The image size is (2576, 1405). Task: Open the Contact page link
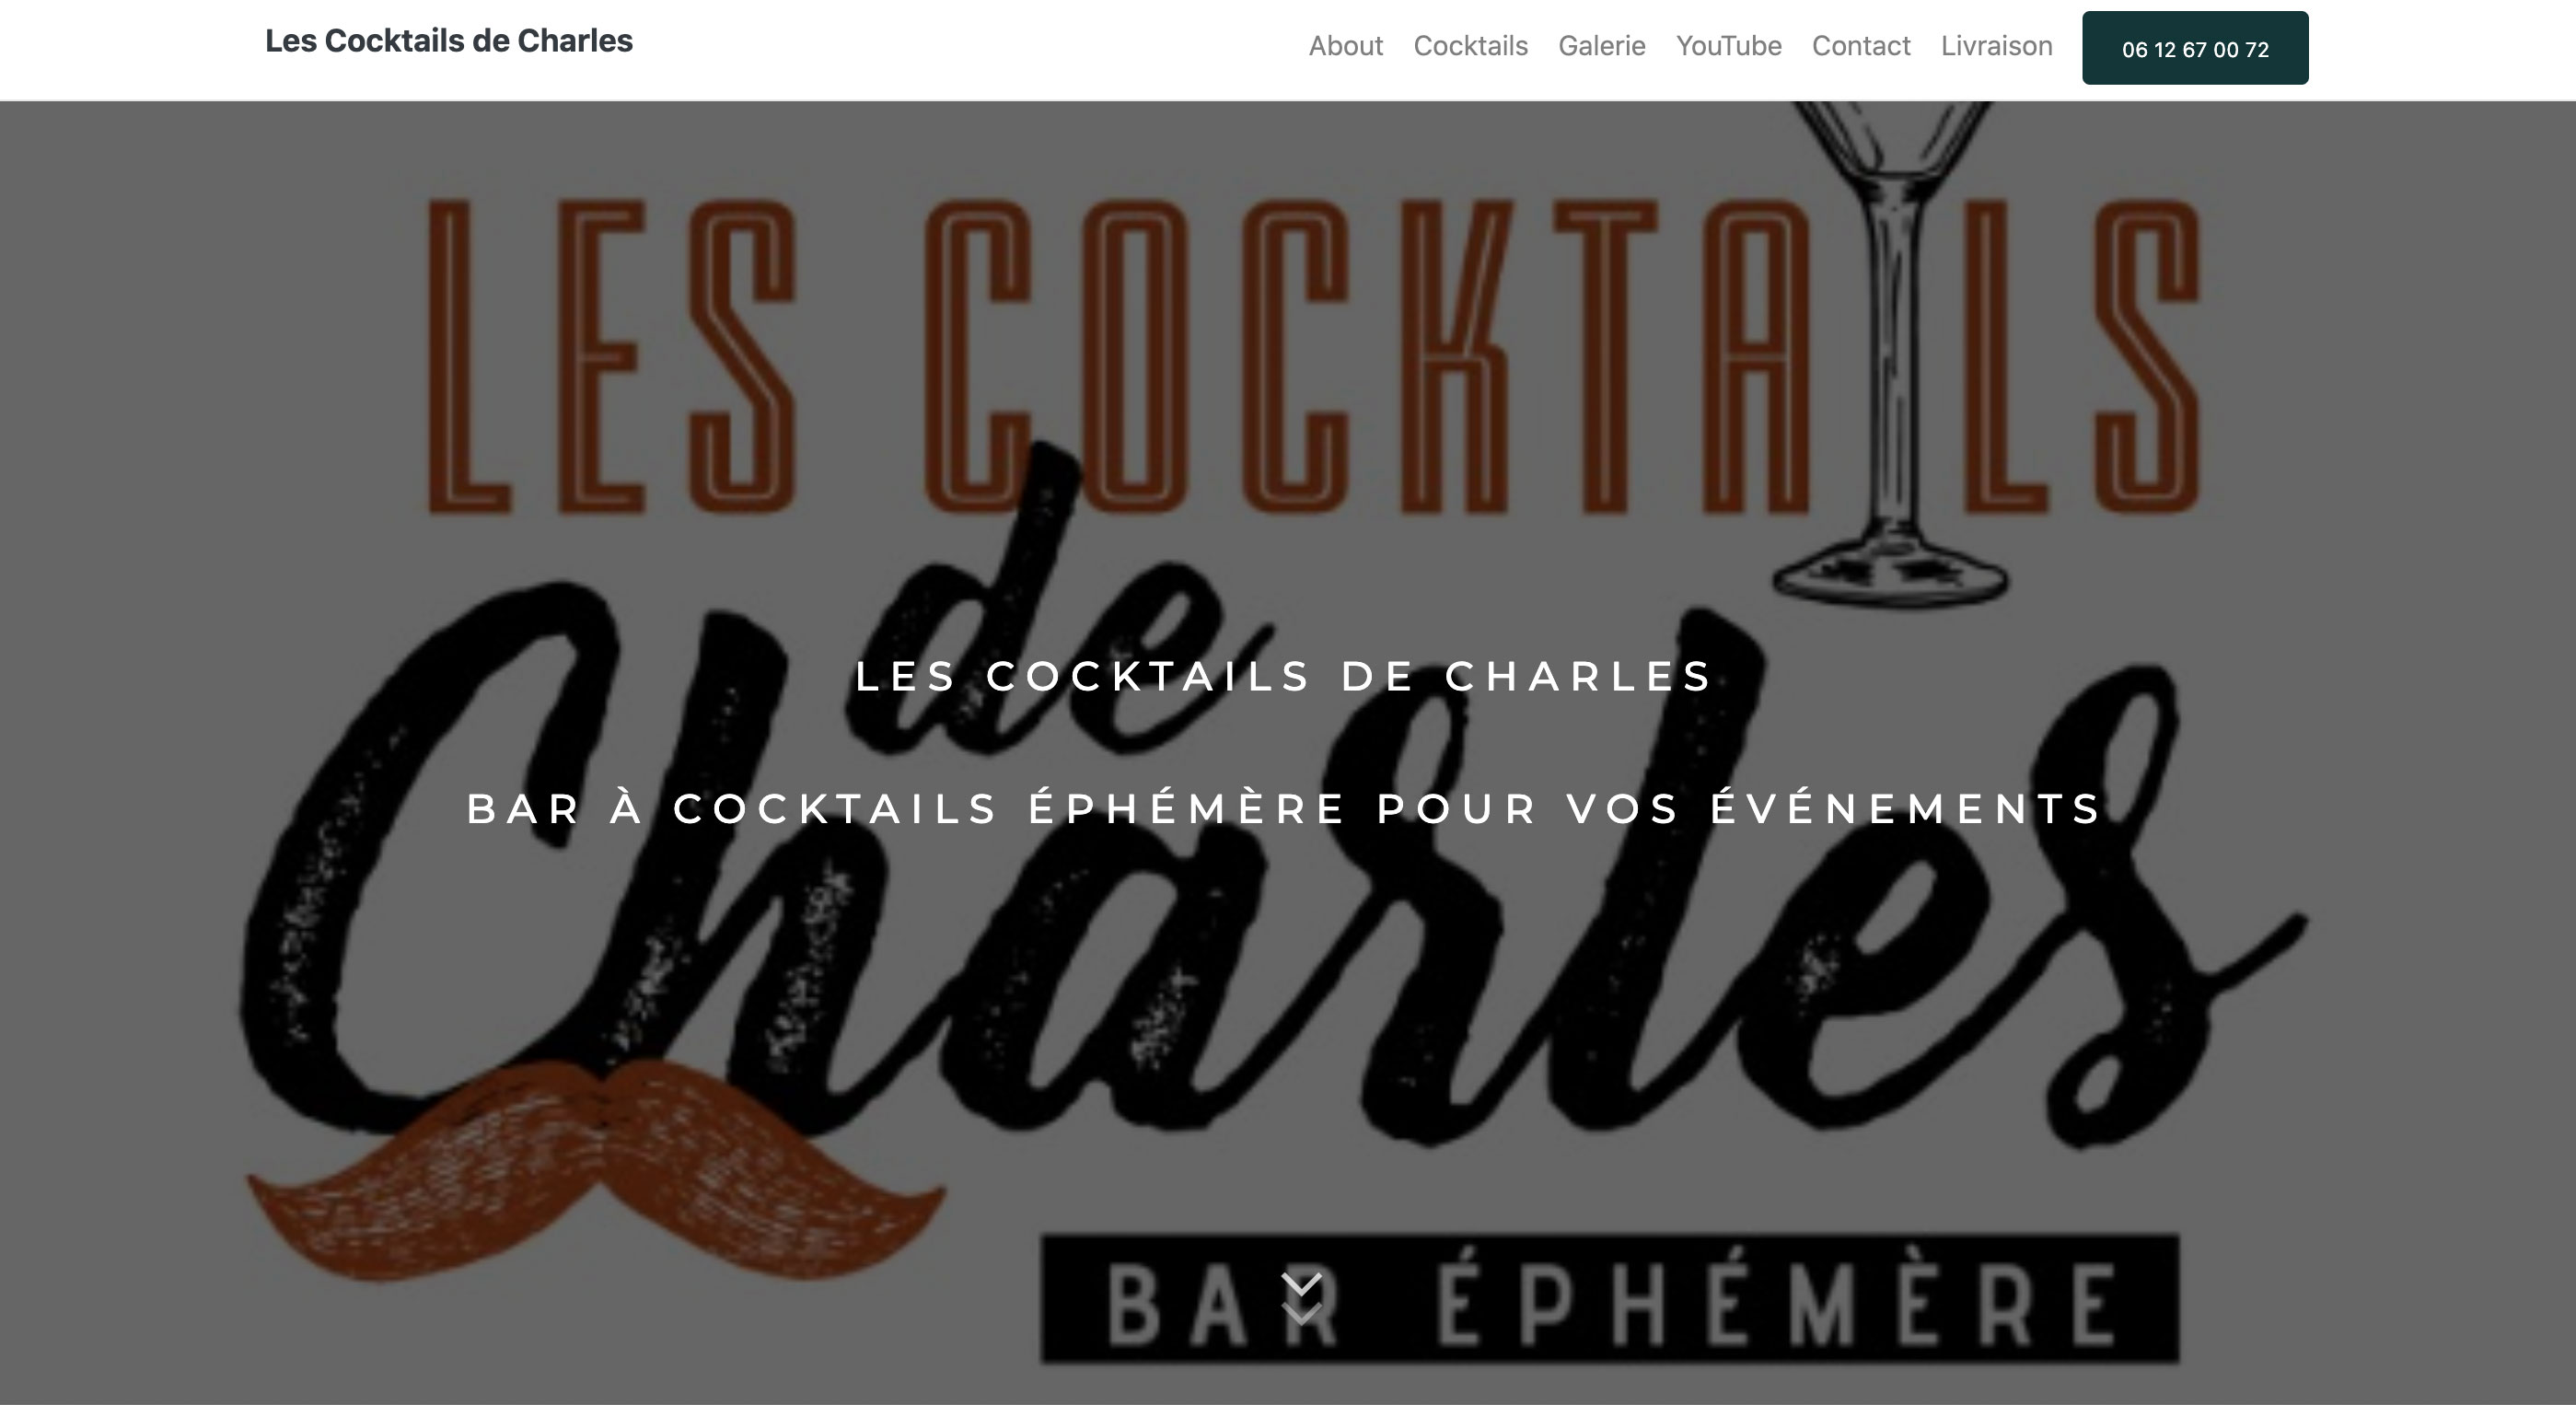[x=1860, y=46]
